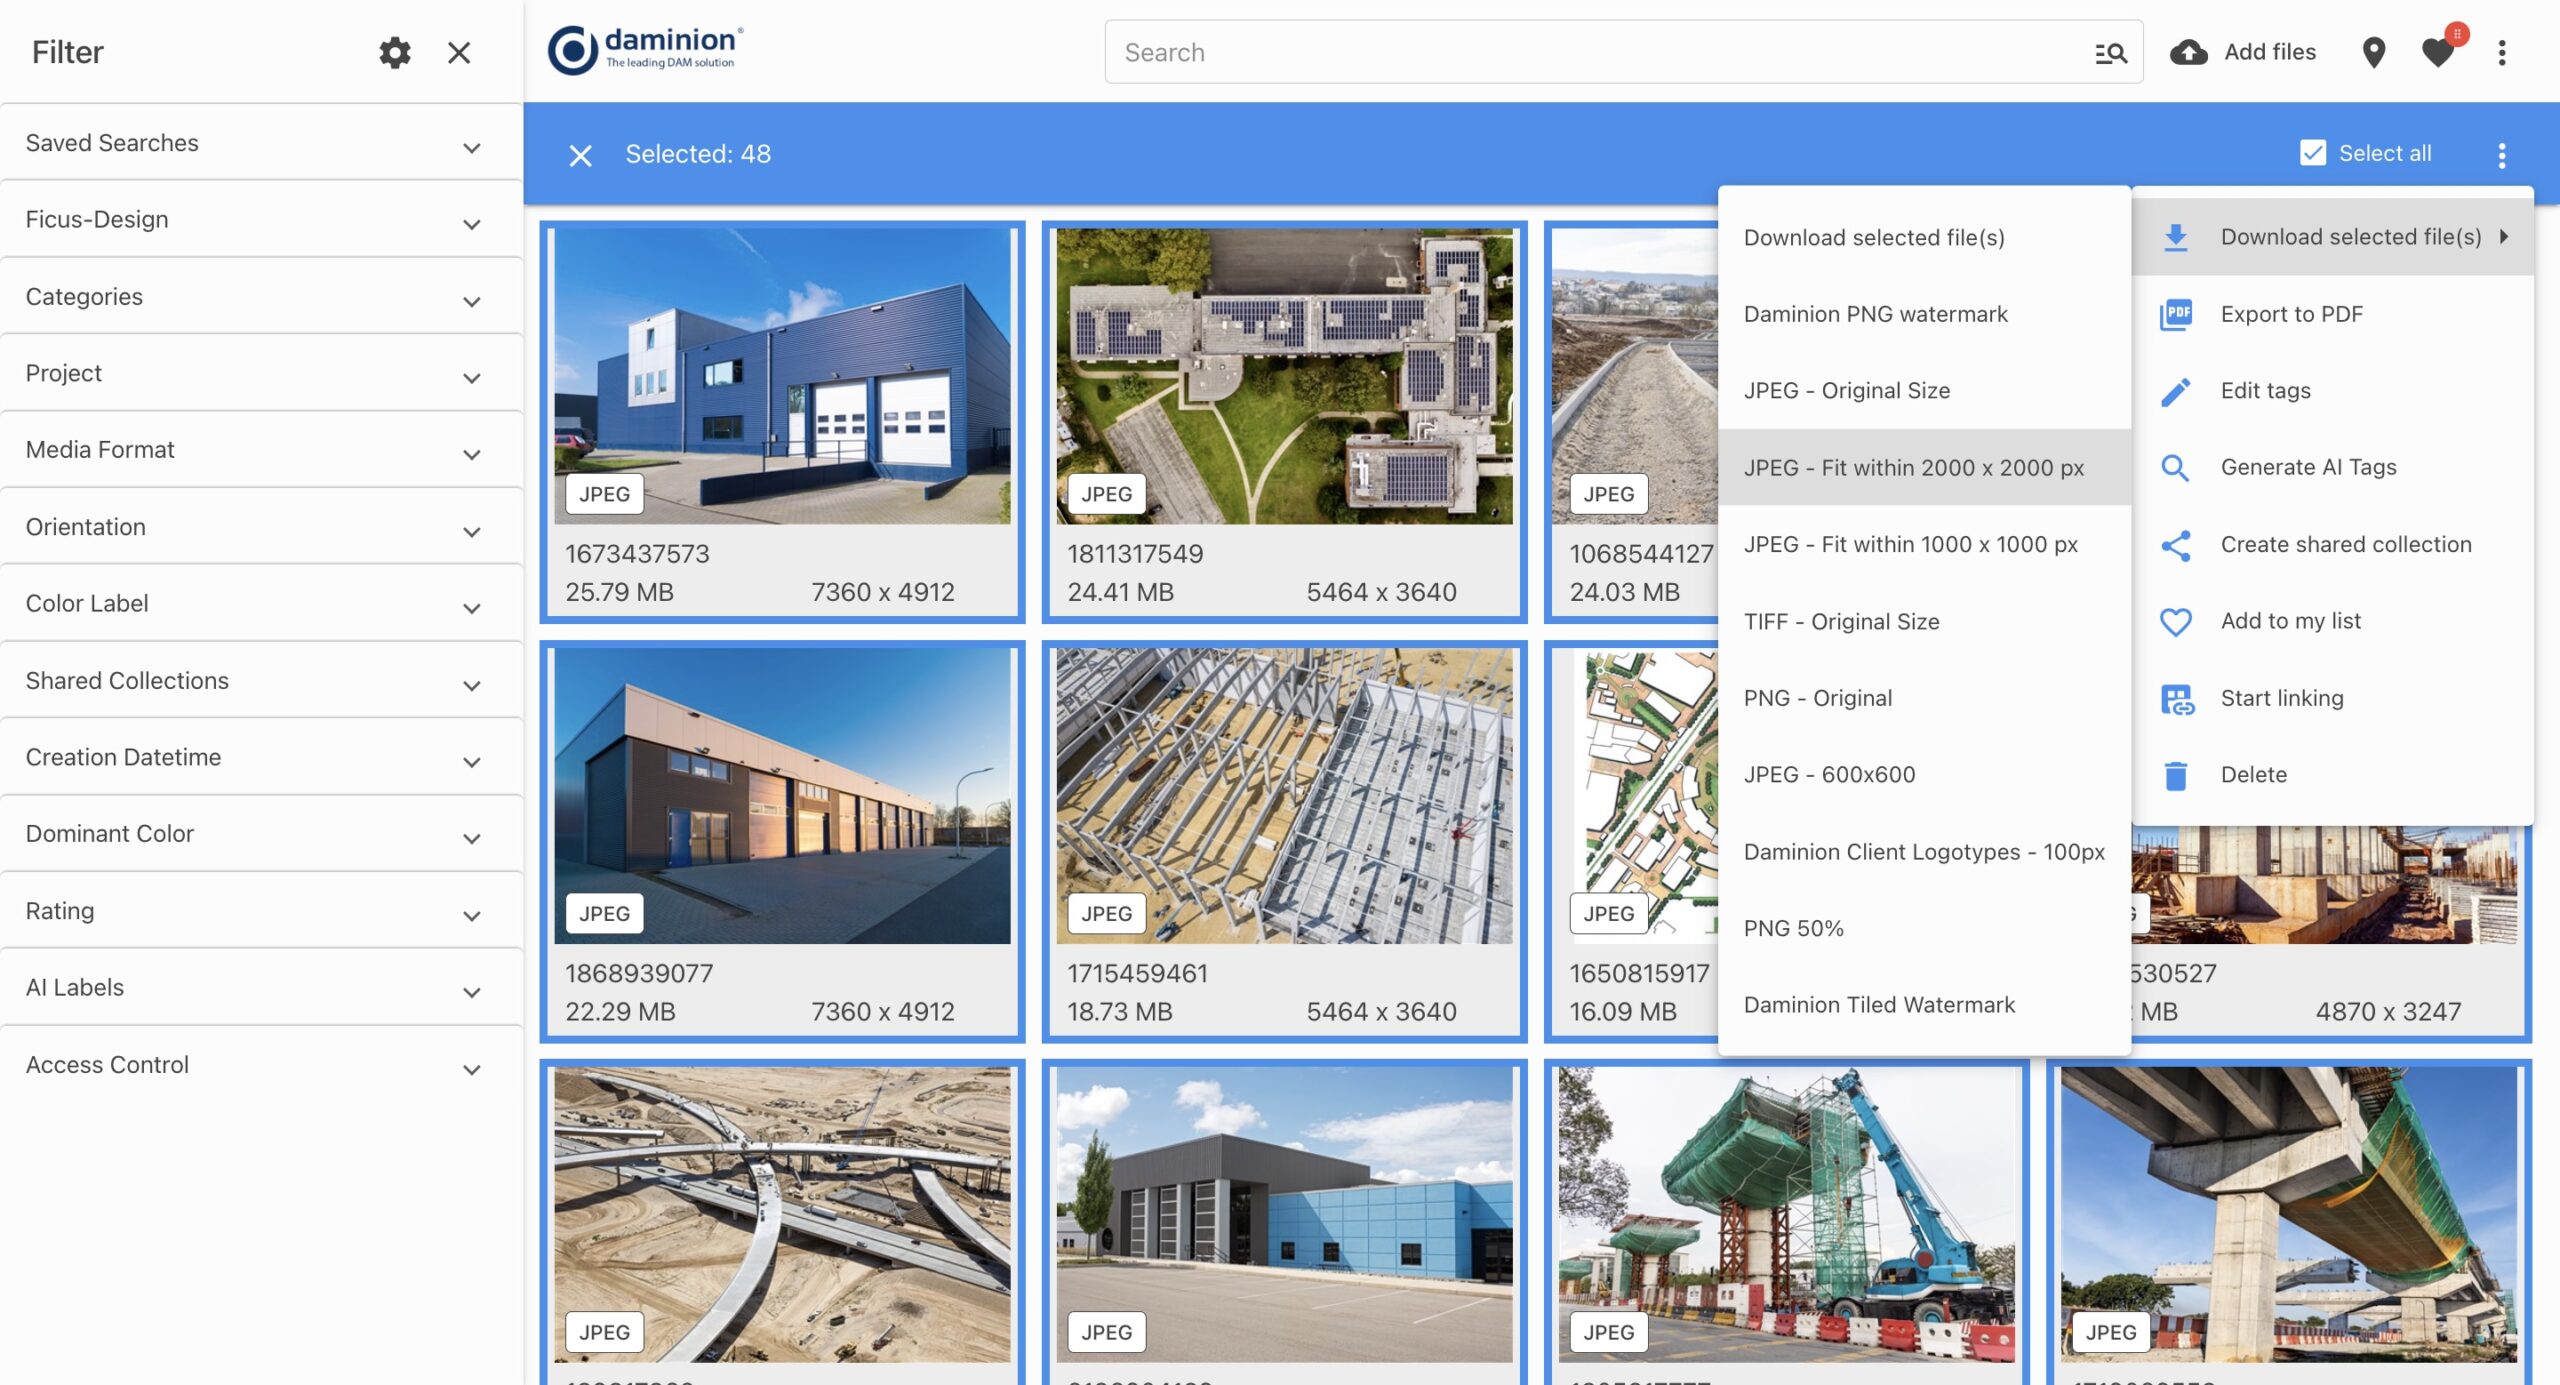Click Create shared collection
The image size is (2560, 1385).
point(2345,544)
